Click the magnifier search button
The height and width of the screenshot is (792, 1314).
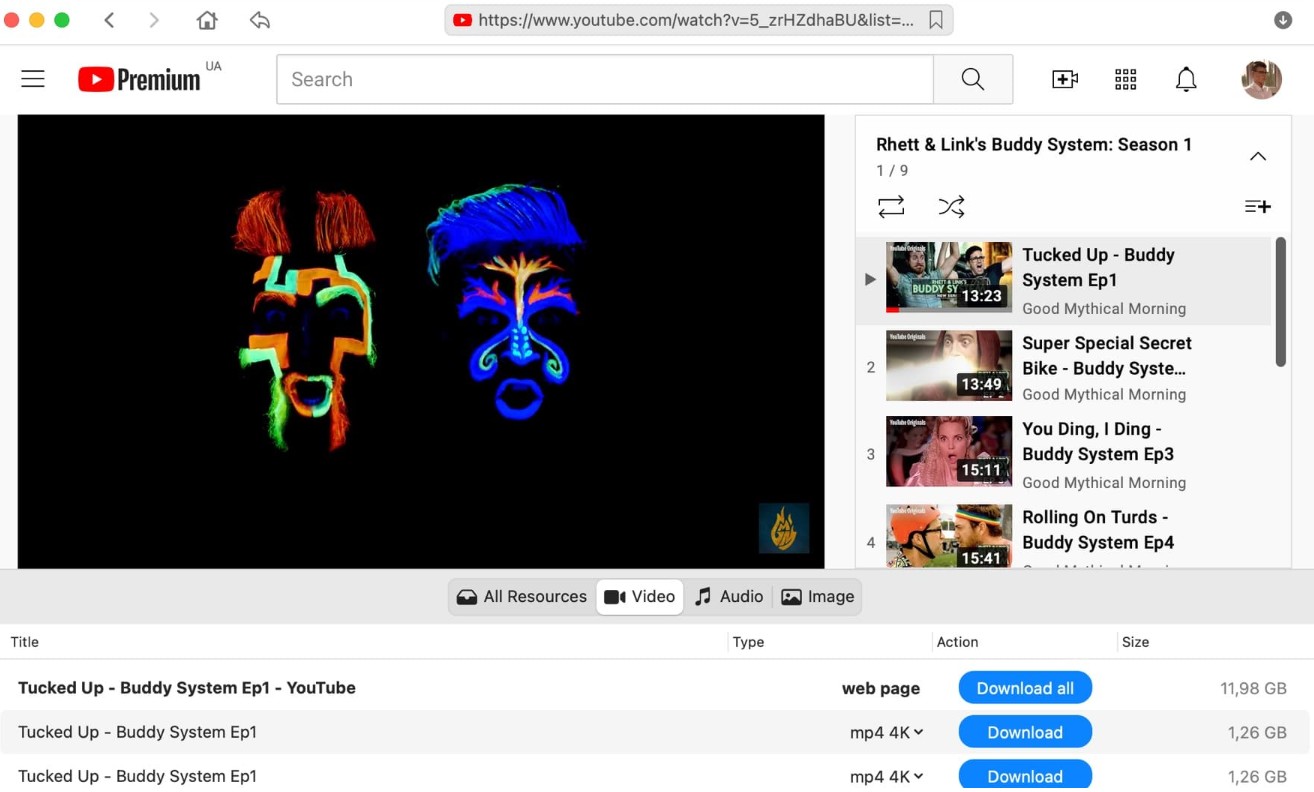coord(973,79)
